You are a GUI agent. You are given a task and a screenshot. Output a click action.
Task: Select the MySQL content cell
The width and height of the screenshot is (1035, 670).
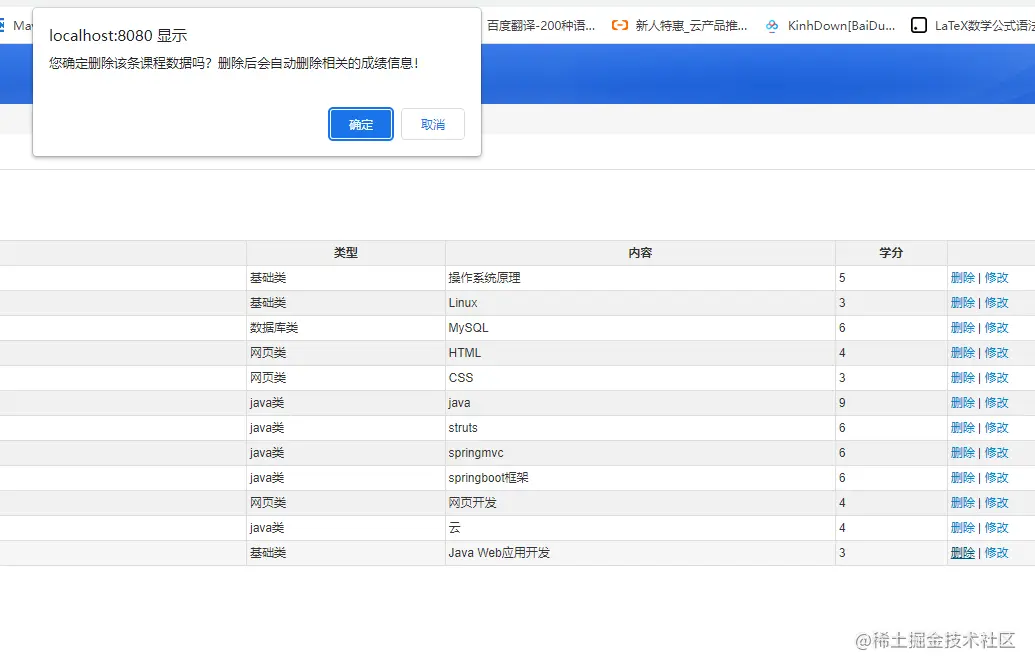click(x=640, y=328)
